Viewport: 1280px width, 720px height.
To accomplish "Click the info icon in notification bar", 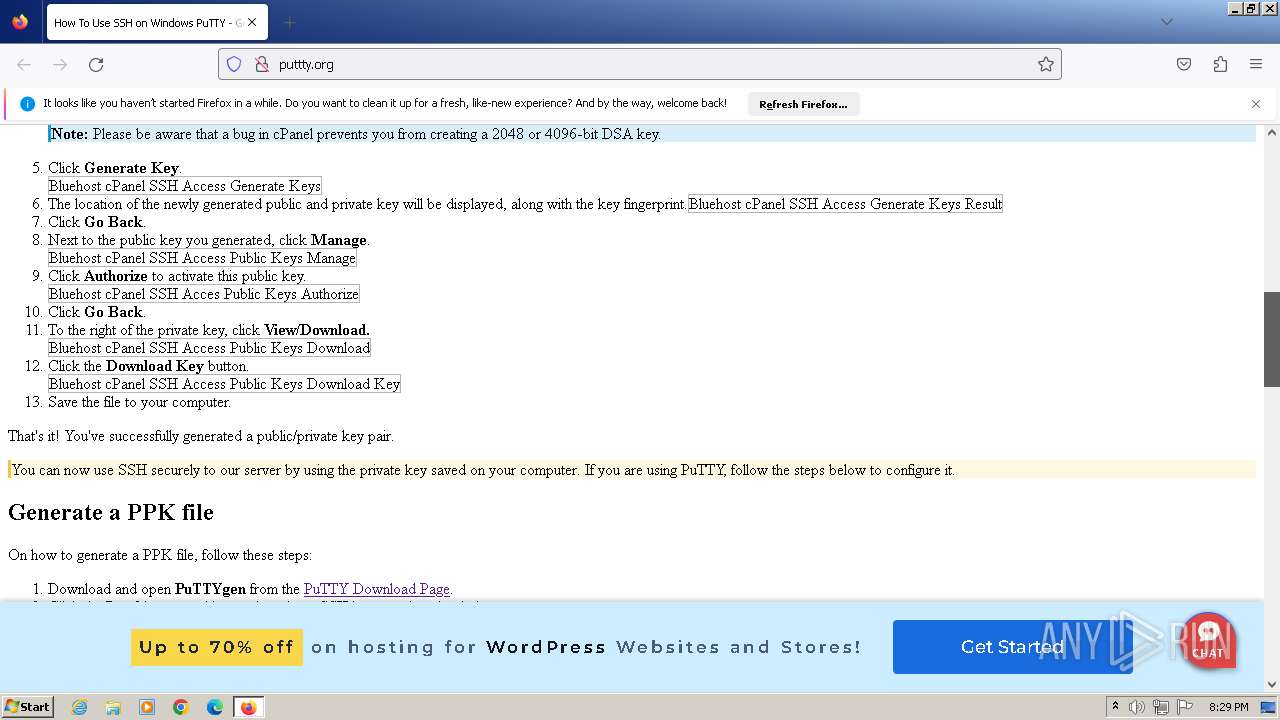I will pyautogui.click(x=28, y=104).
